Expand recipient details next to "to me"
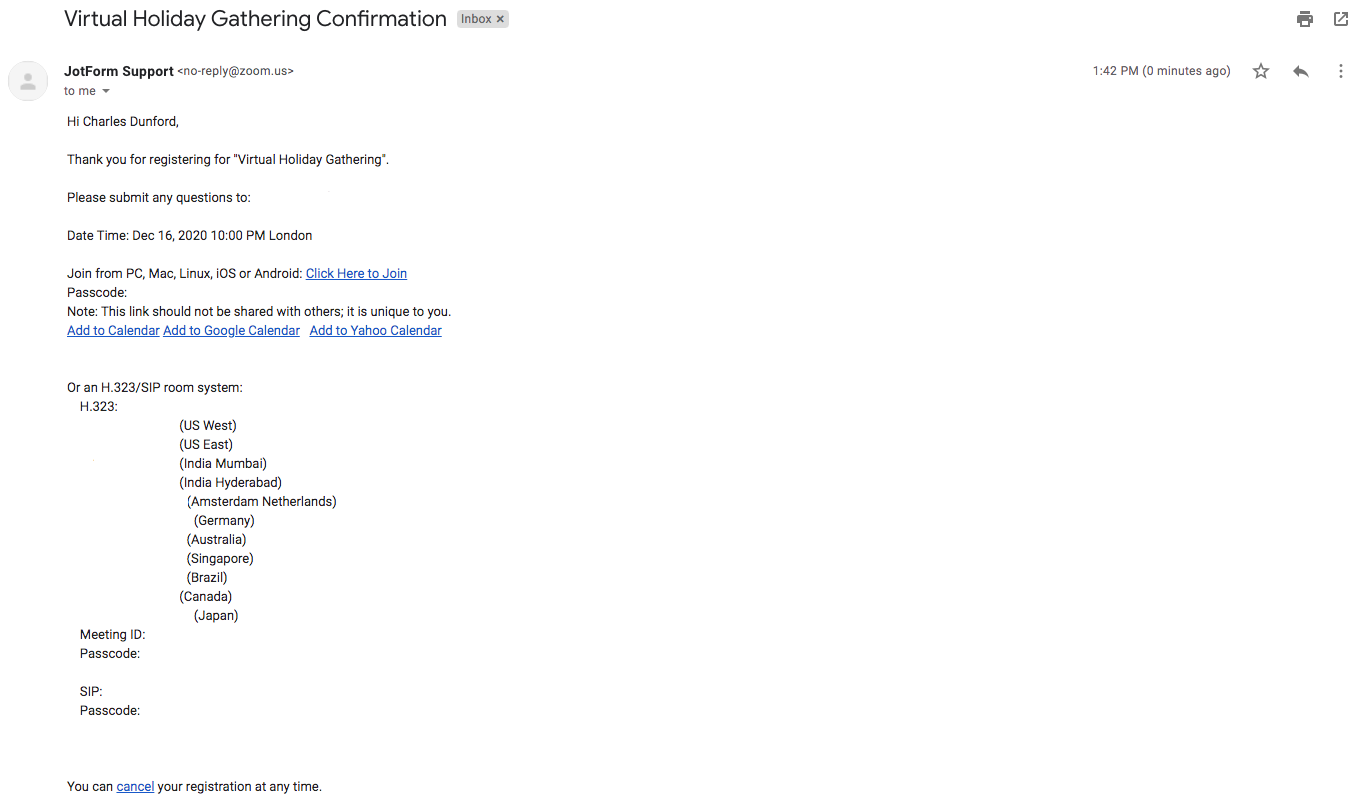1361x806 pixels. pyautogui.click(x=106, y=91)
